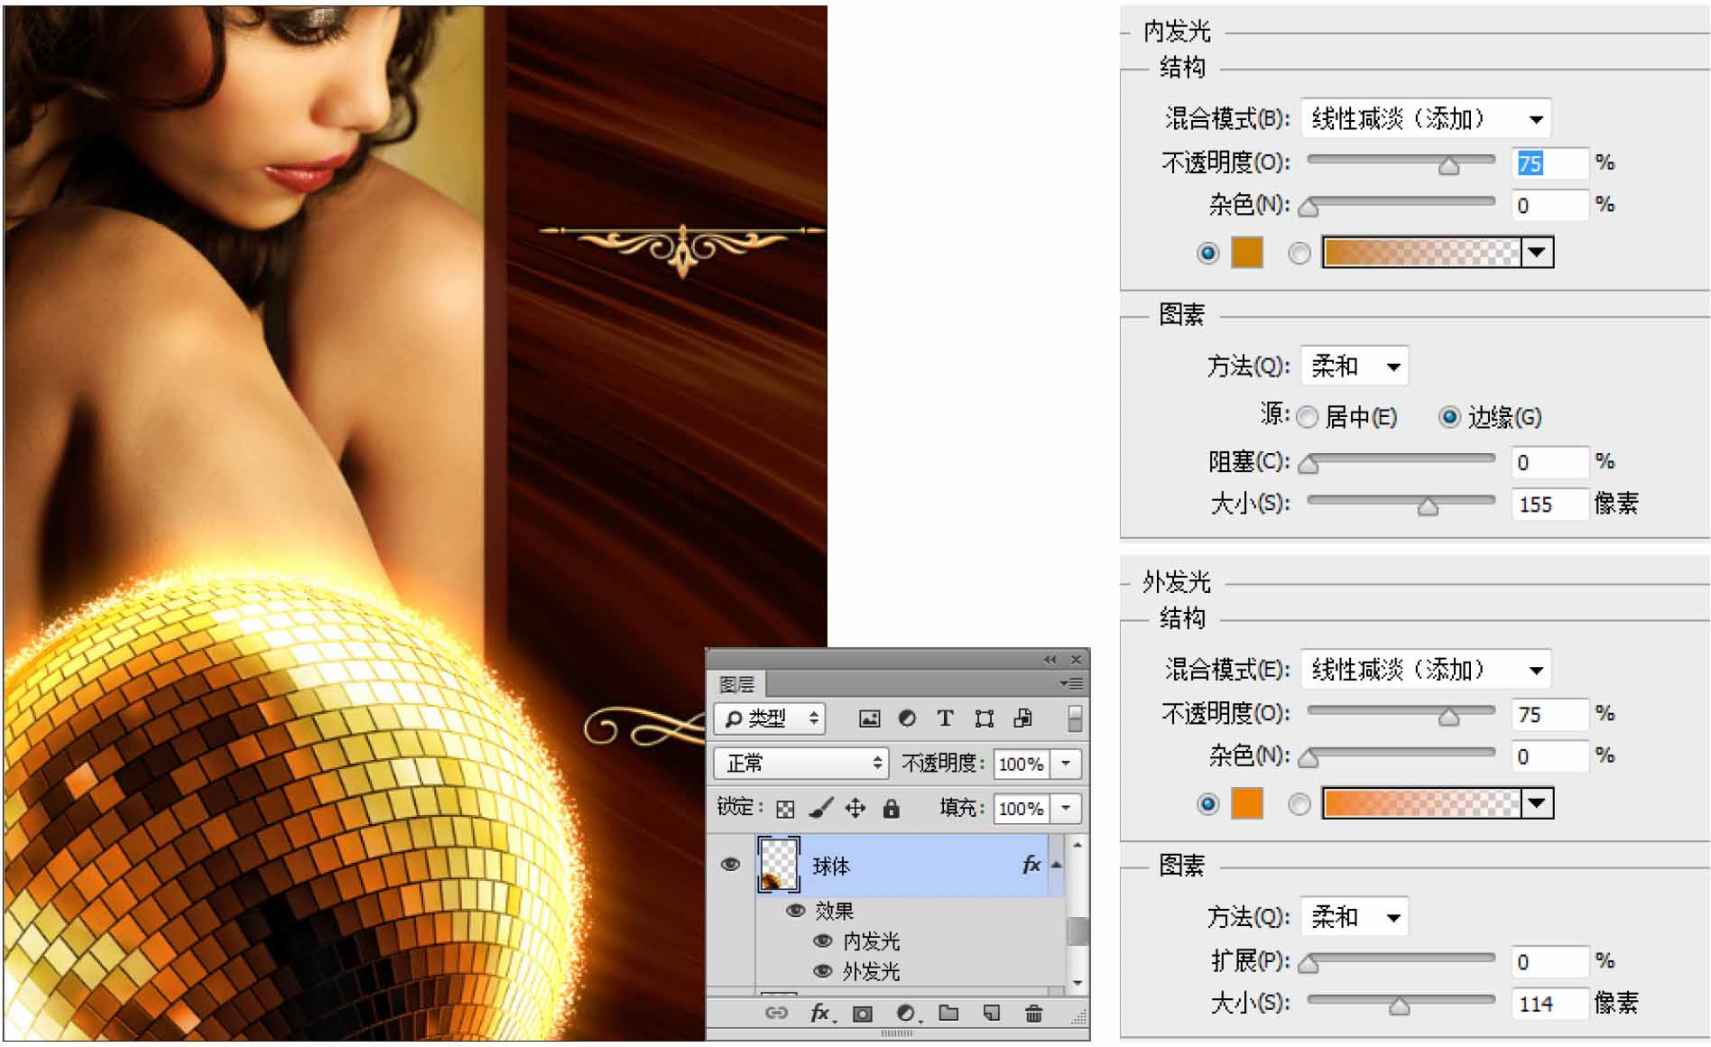
Task: Select inner glow gradient radio
Action: pos(1299,253)
